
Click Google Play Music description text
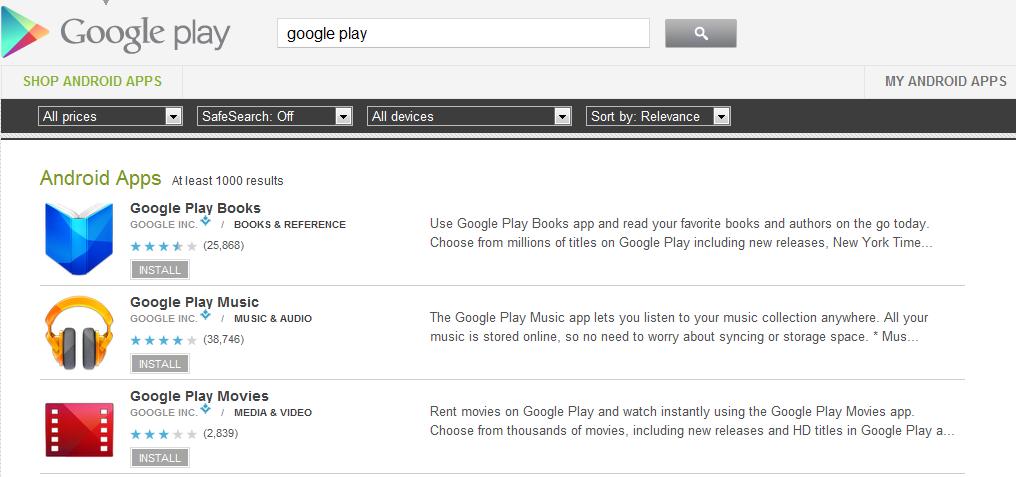[679, 327]
